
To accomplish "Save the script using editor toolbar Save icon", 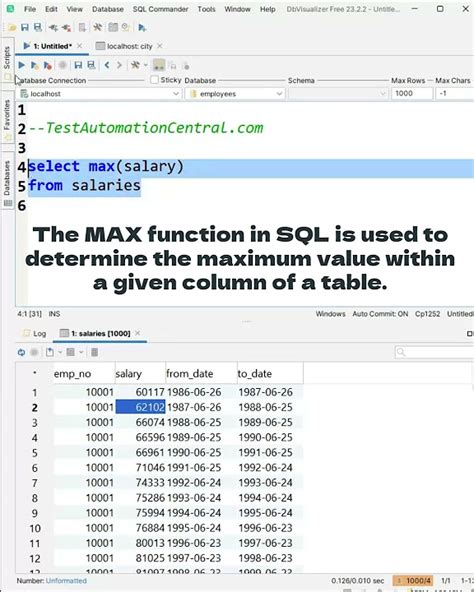I will coord(78,65).
